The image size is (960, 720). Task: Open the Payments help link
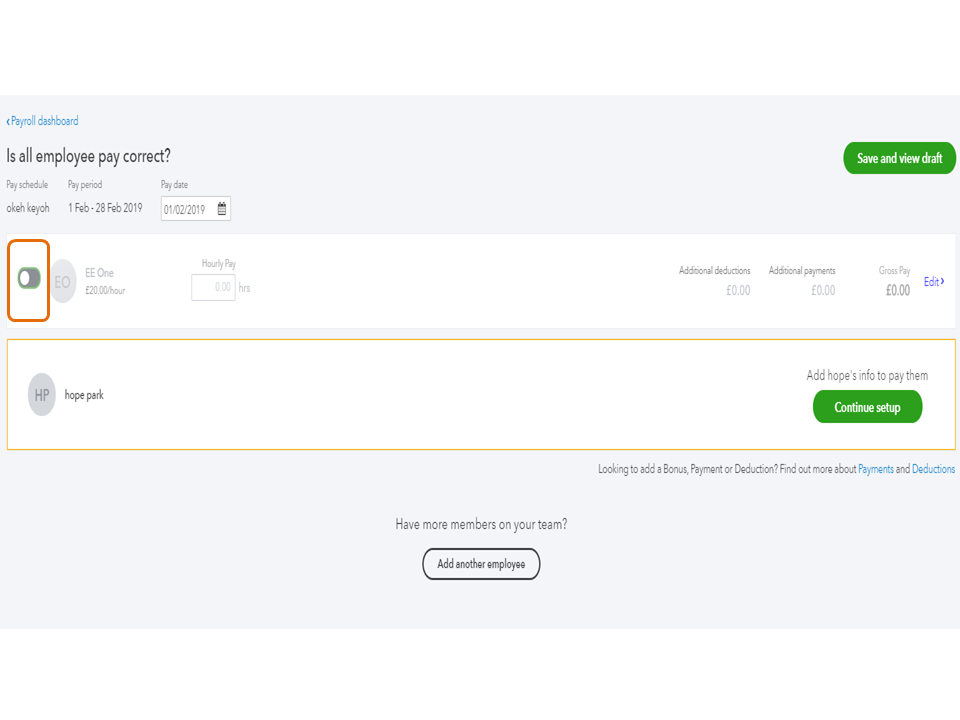[x=876, y=469]
